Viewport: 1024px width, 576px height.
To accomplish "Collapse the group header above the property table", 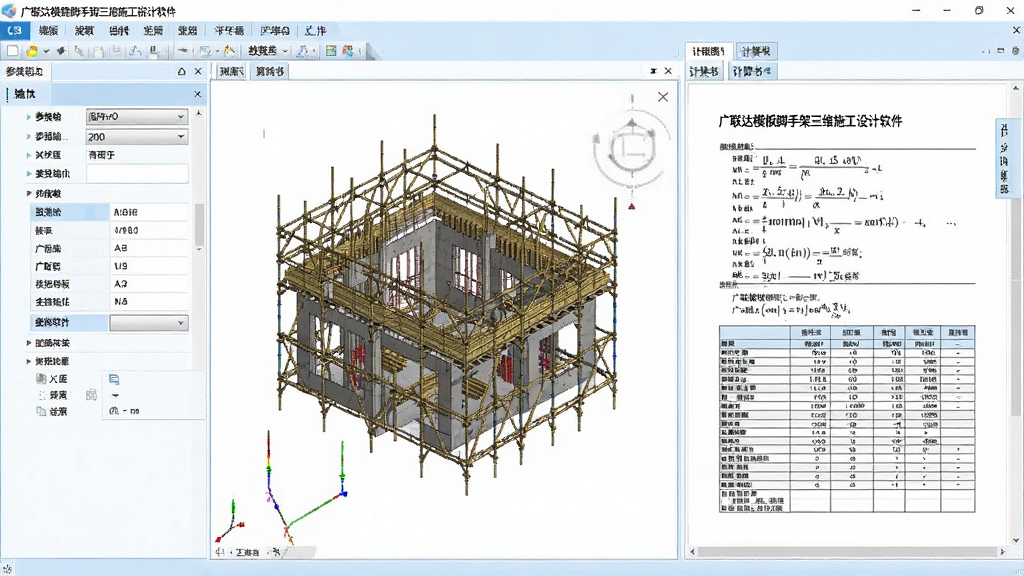I will pos(29,193).
